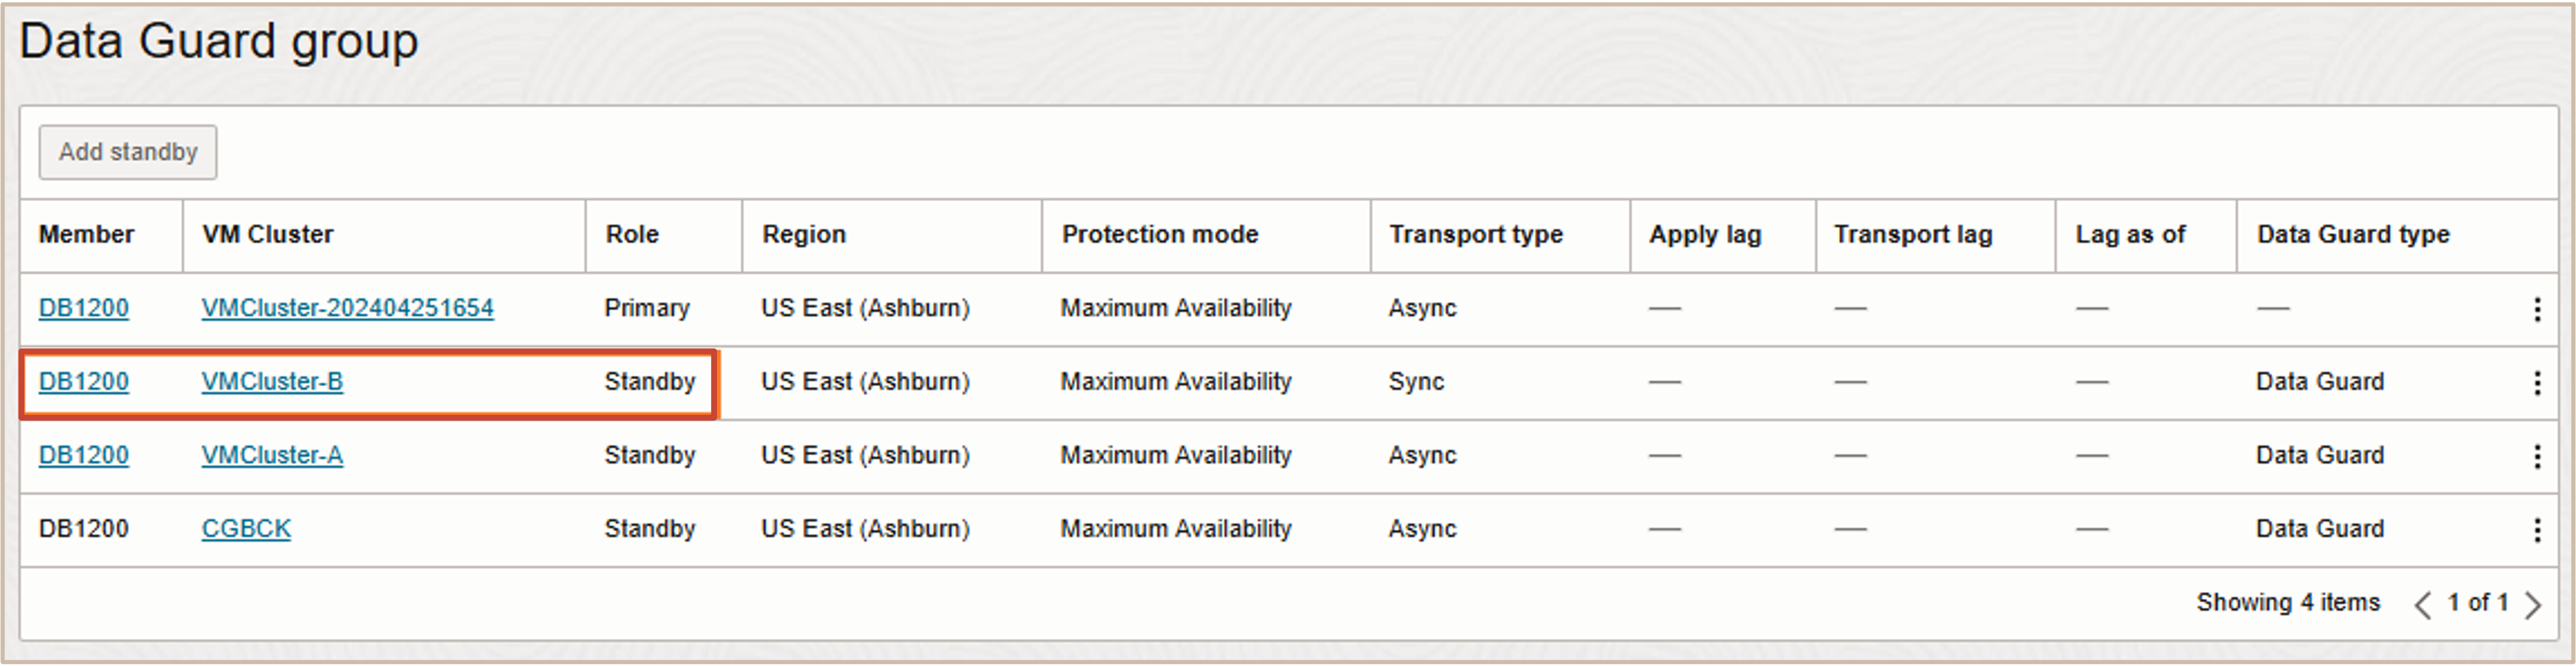Click the Add standby button
Image resolution: width=2576 pixels, height=666 pixels.
[x=128, y=152]
